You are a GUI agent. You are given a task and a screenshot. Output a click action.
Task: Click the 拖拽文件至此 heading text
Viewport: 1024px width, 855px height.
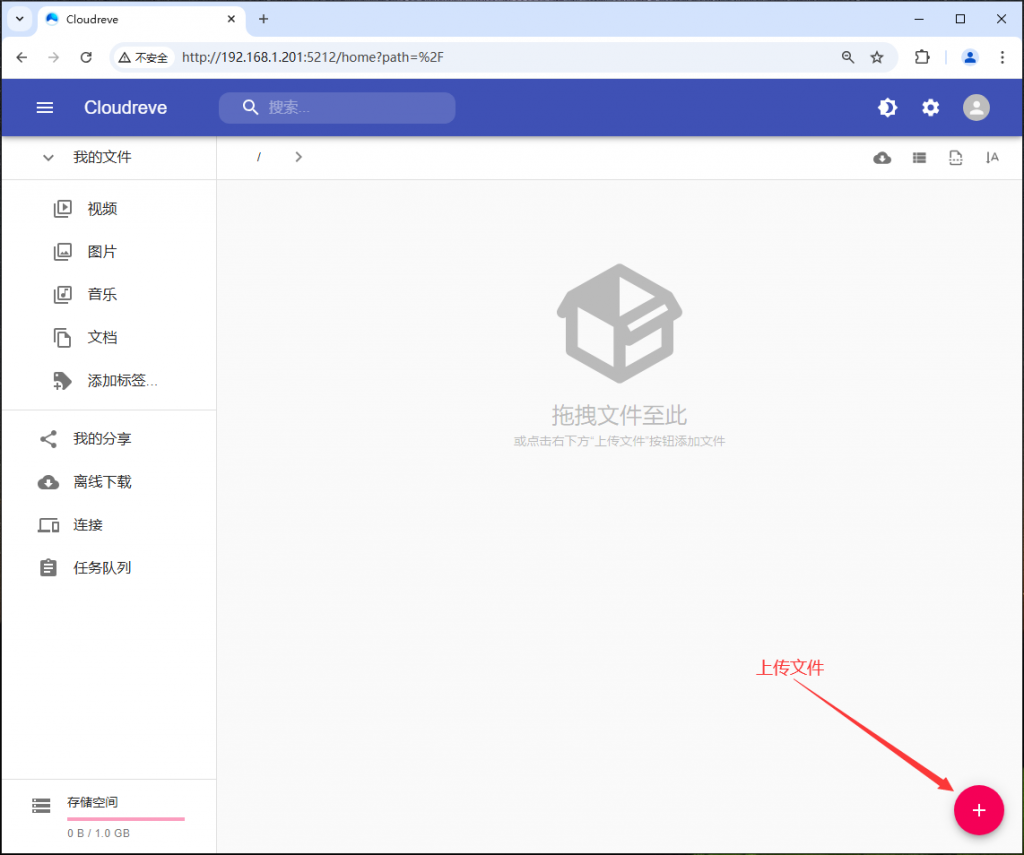pyautogui.click(x=619, y=415)
